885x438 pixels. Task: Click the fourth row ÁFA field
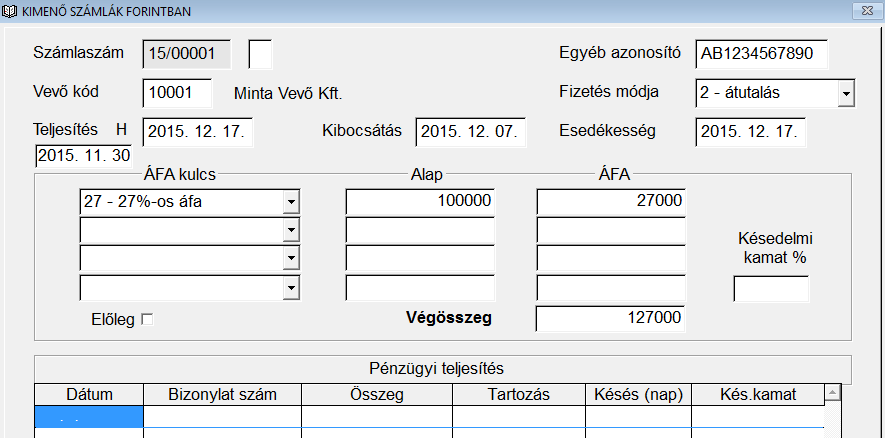click(611, 288)
